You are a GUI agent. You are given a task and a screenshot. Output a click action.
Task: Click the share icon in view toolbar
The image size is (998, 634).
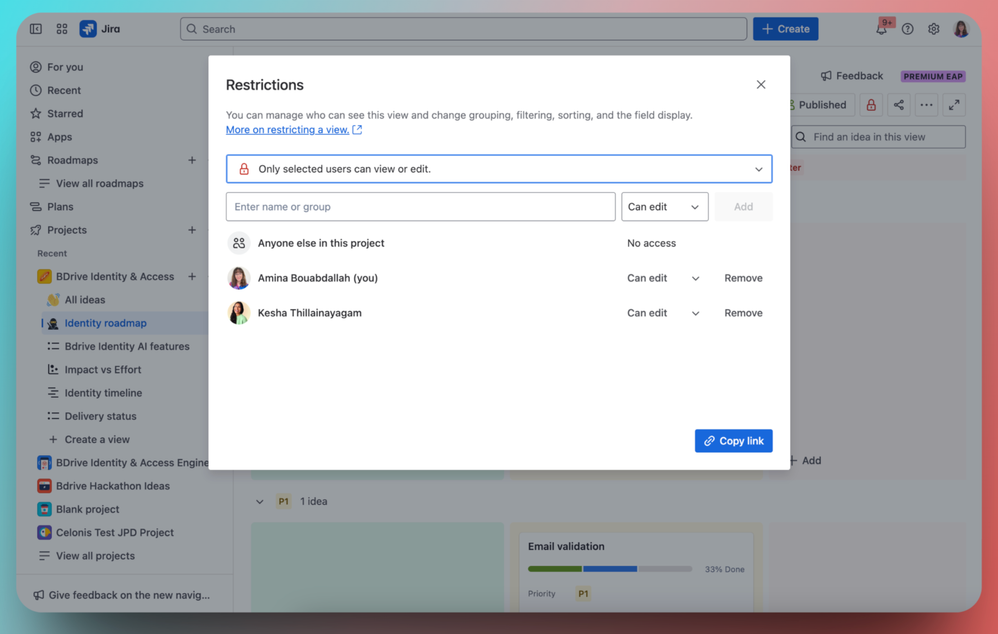(x=899, y=105)
